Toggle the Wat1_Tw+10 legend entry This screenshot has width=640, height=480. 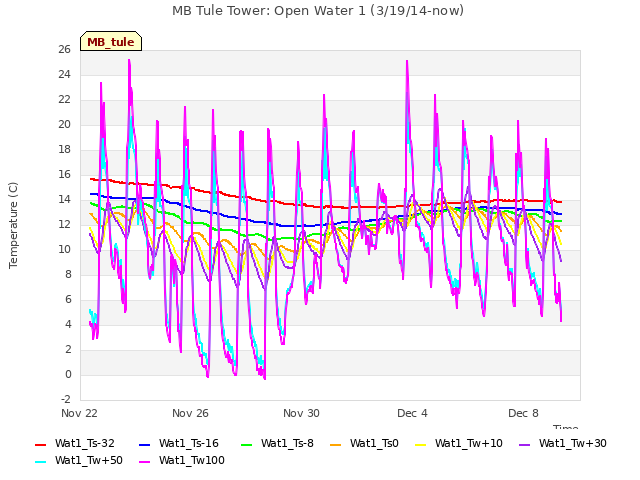[x=459, y=444]
